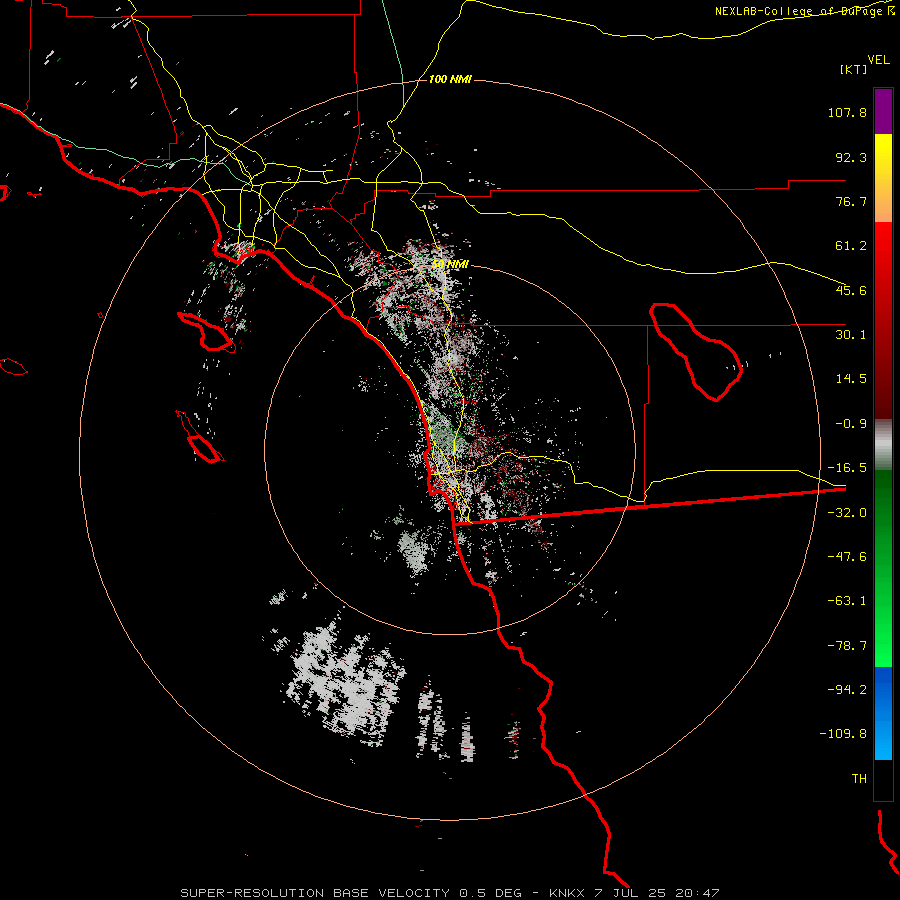Viewport: 900px width, 900px height.
Task: Click the [KT] units label
Action: pyautogui.click(x=854, y=69)
